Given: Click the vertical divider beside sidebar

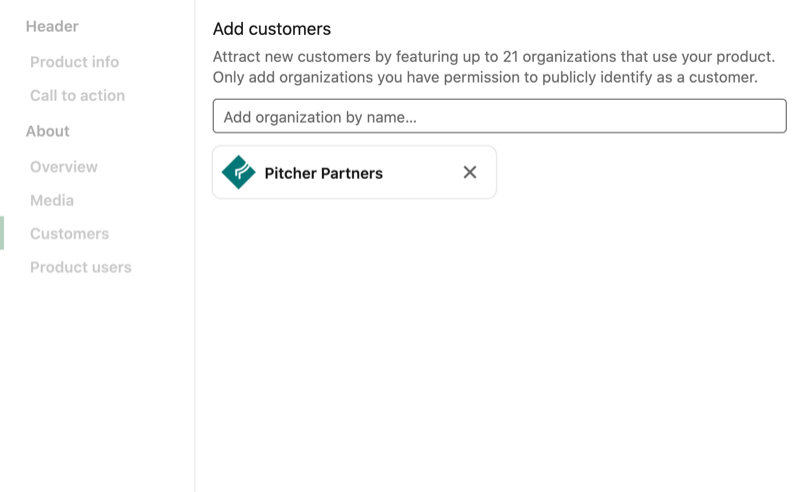Looking at the screenshot, I should pos(194,246).
